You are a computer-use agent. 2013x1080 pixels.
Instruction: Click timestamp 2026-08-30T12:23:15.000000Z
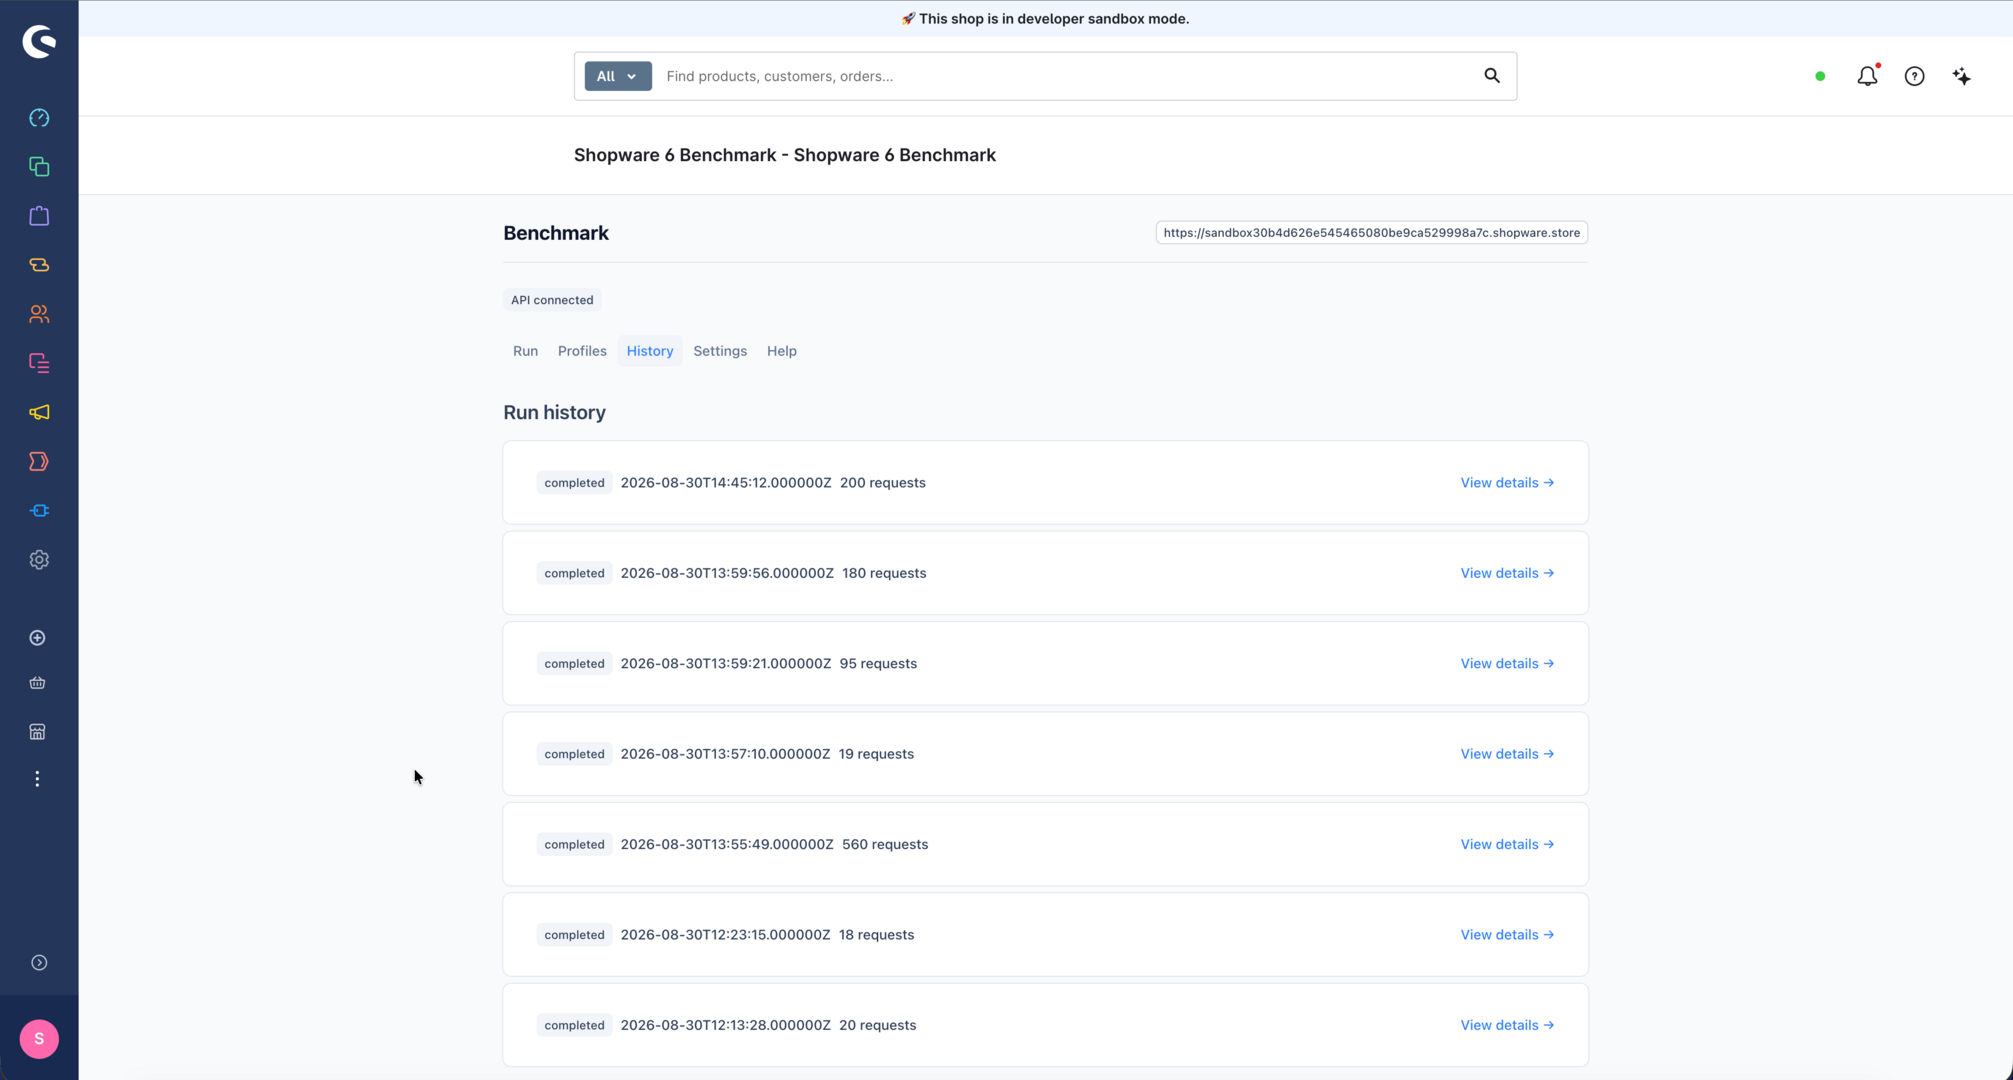[x=725, y=935]
